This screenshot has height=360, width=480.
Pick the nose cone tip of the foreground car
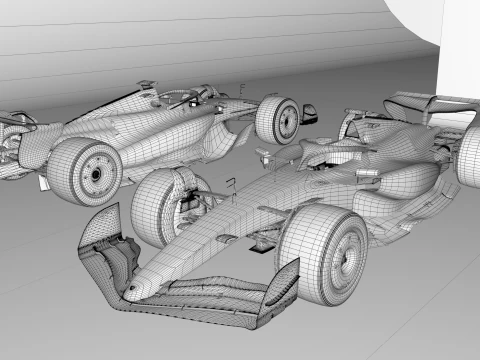tap(135, 290)
